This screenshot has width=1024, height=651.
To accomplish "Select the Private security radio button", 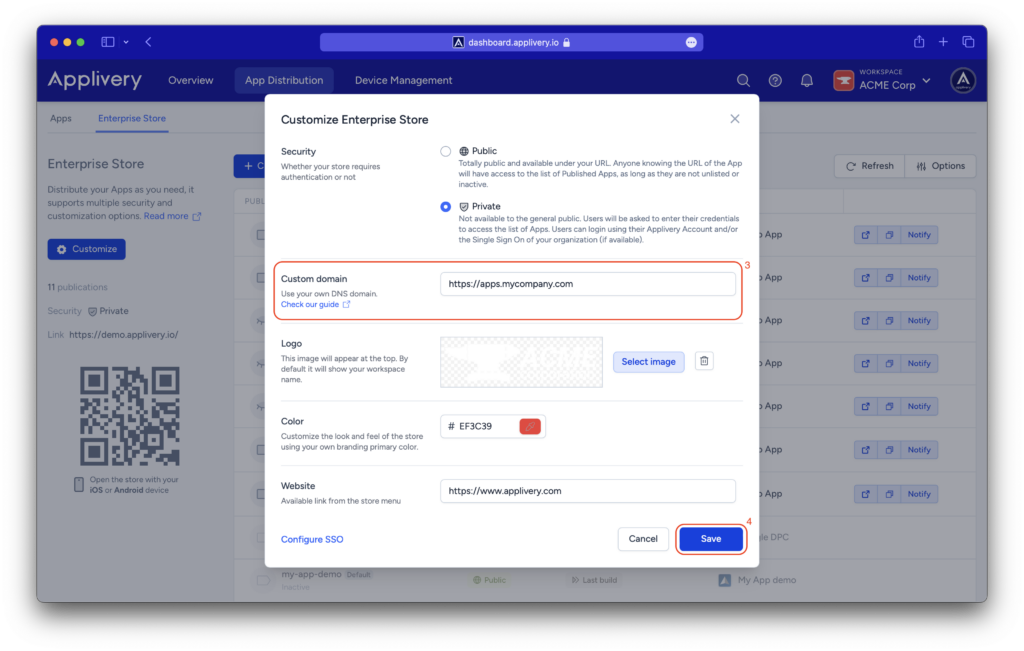I will 445,207.
